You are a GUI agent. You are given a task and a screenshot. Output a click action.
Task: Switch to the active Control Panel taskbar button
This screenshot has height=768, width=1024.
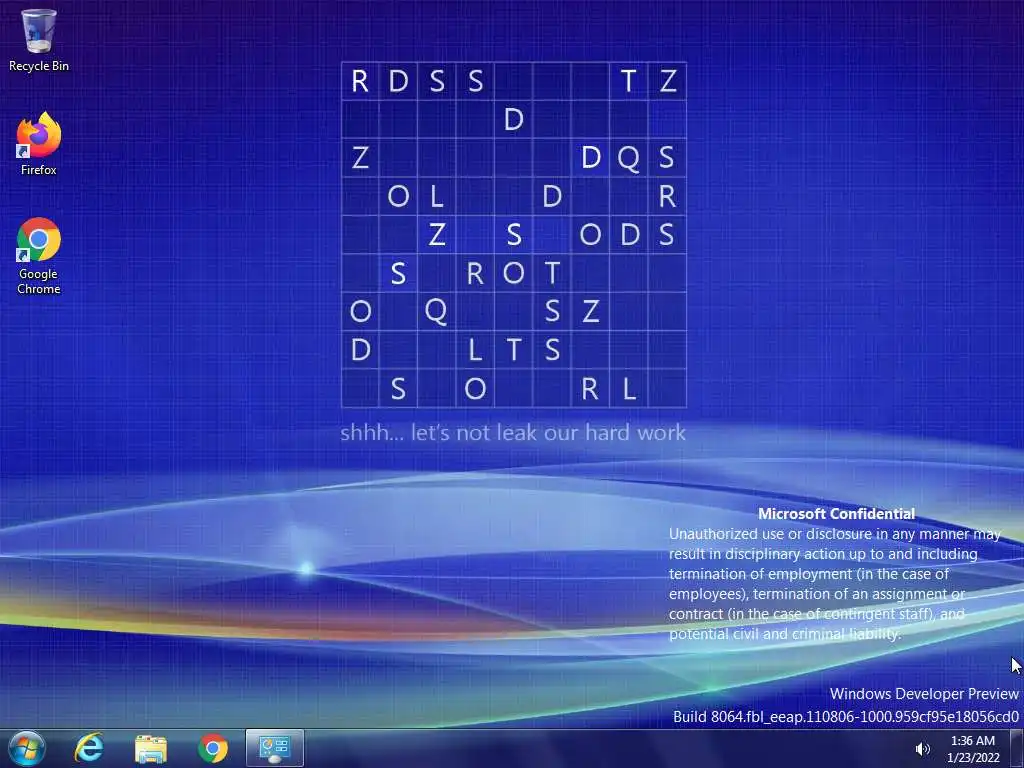tap(275, 748)
